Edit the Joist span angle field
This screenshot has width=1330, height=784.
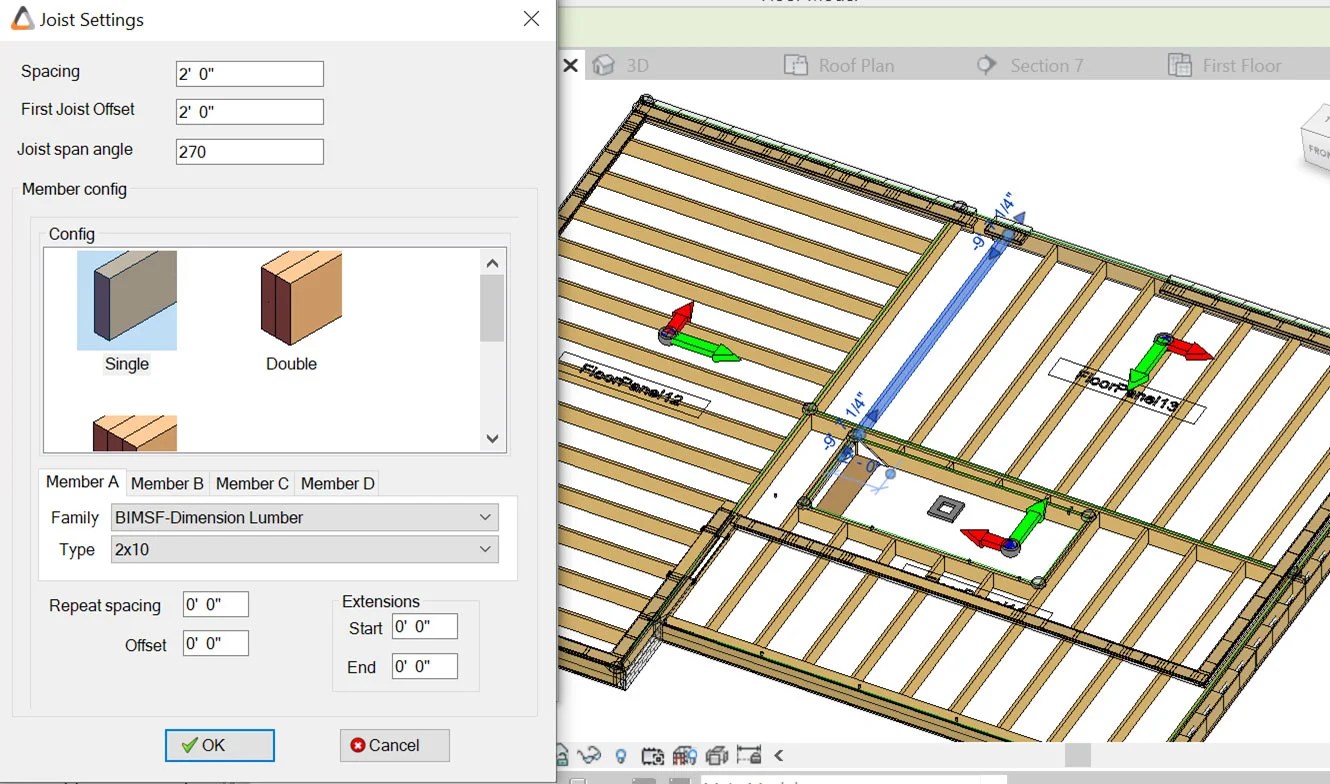click(x=248, y=151)
